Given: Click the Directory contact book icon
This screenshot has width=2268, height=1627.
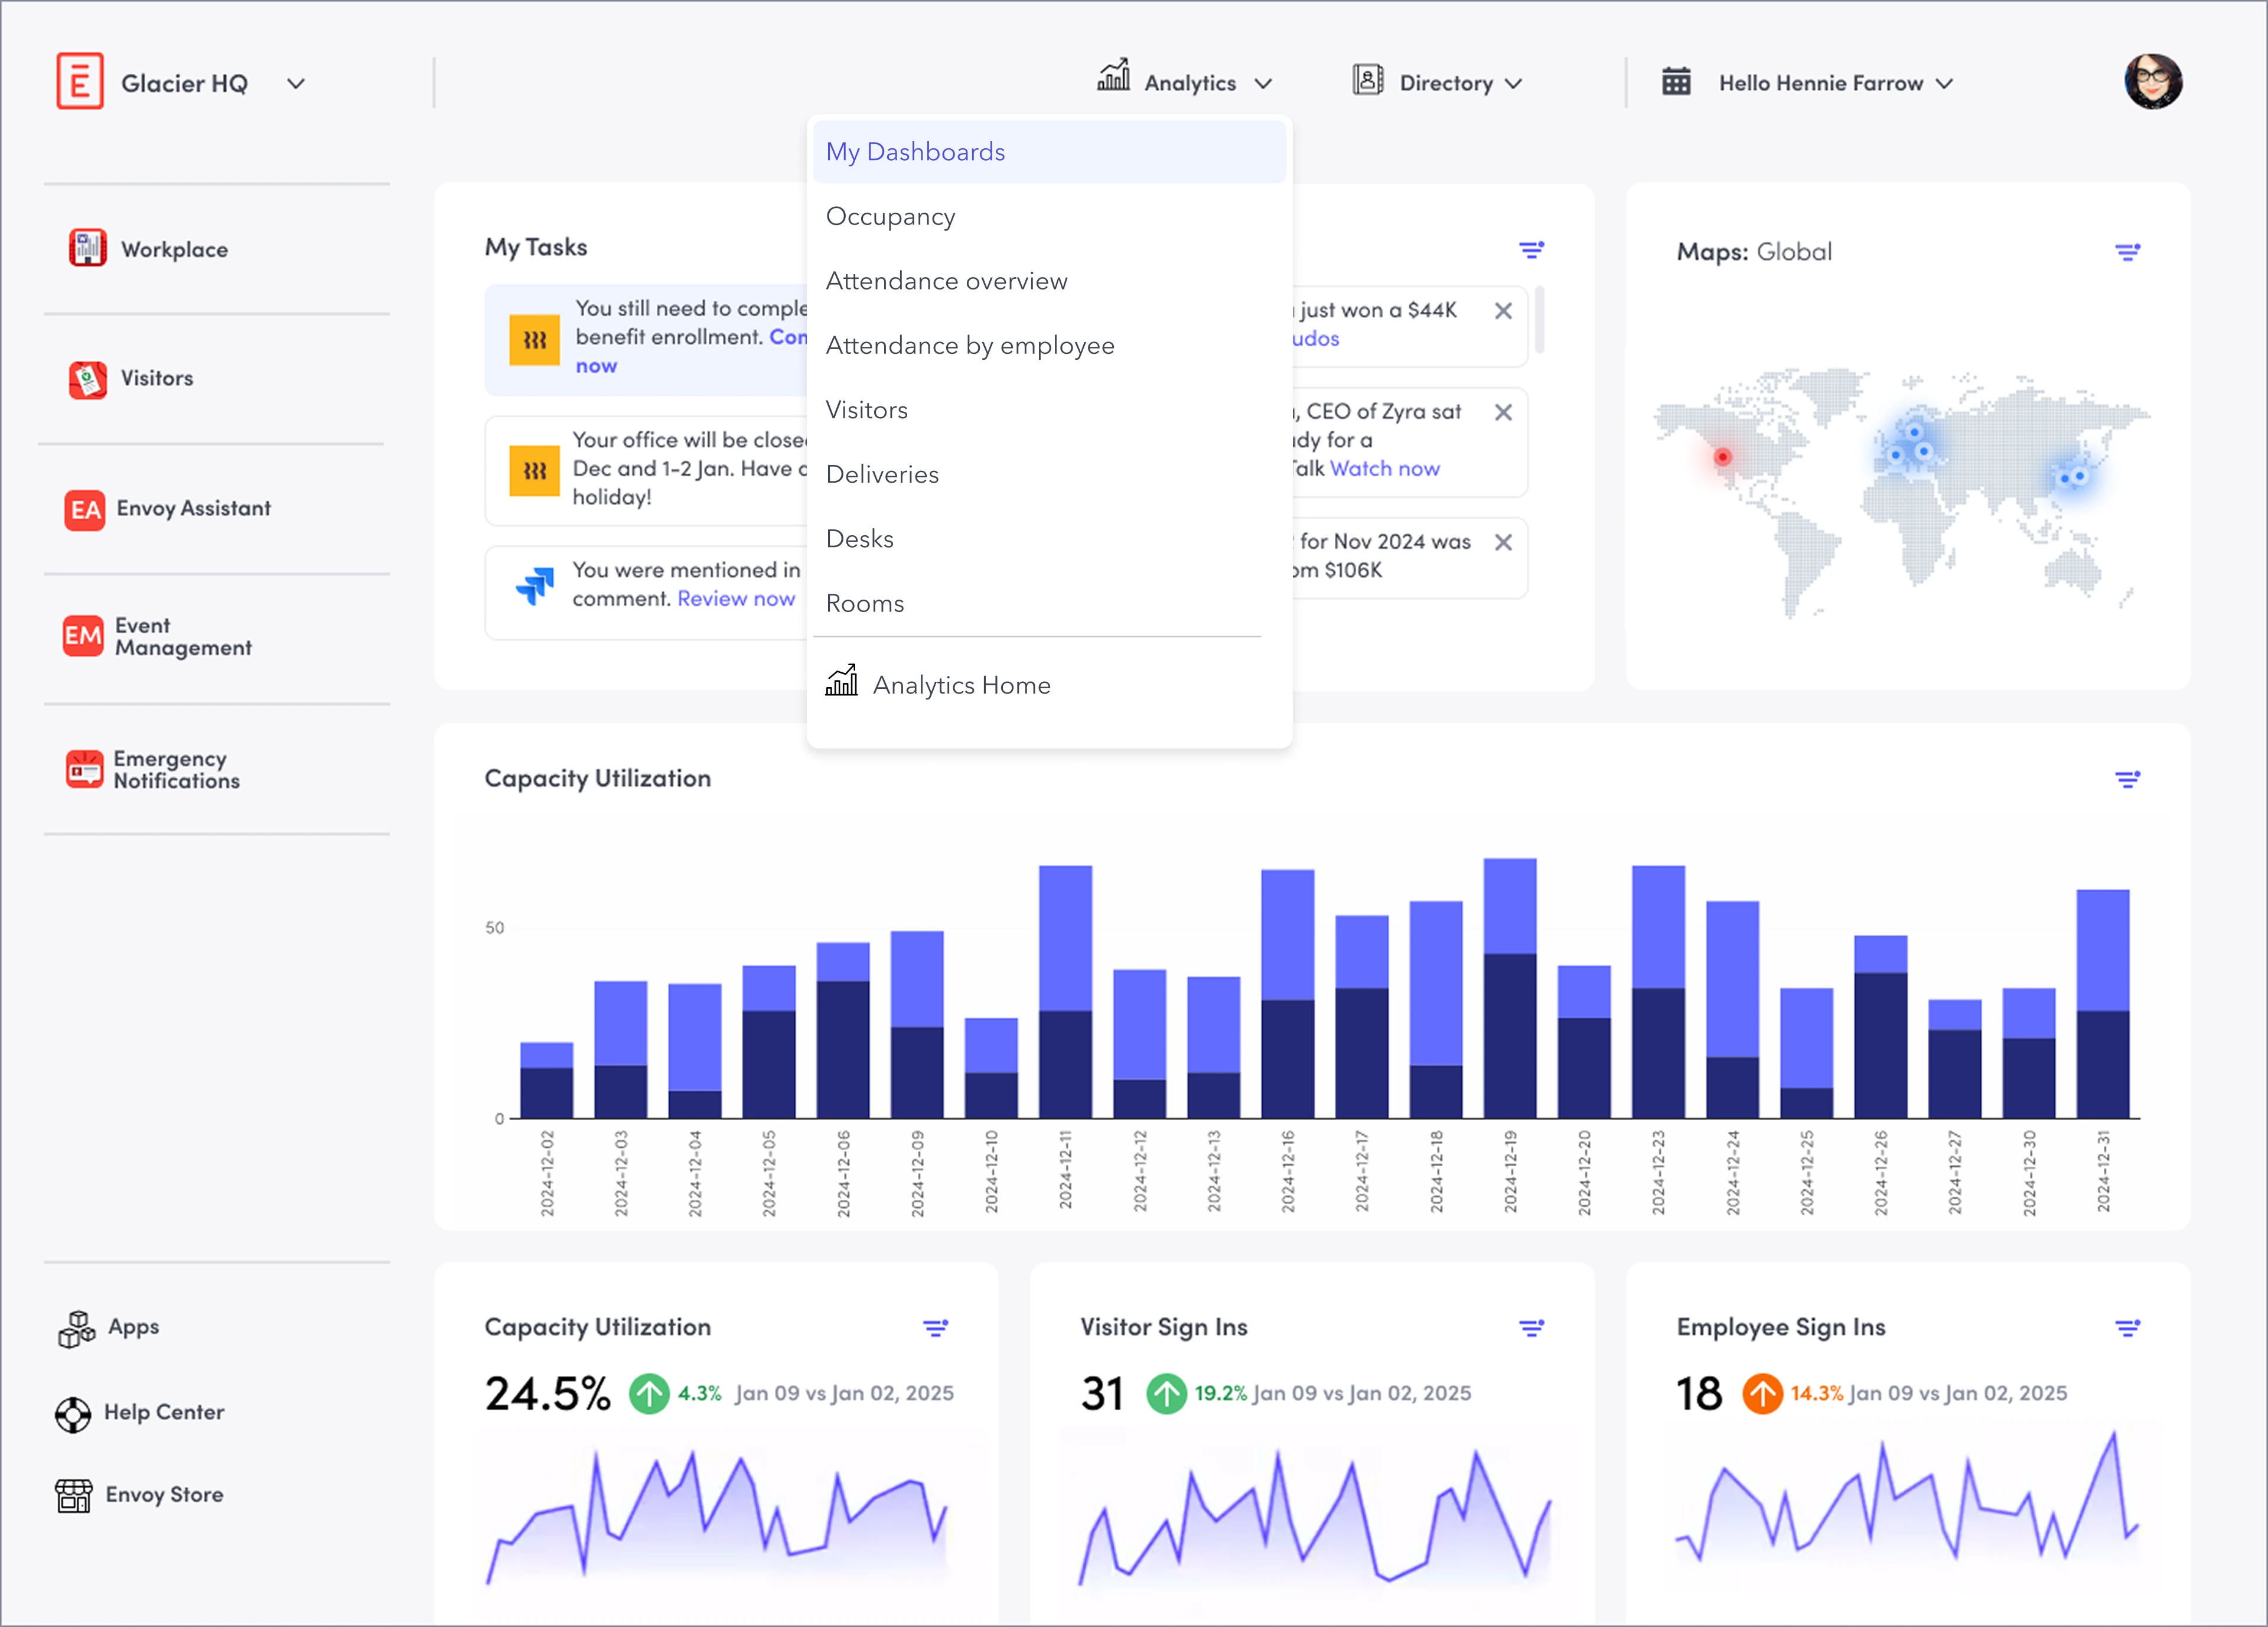Looking at the screenshot, I should click(1367, 80).
